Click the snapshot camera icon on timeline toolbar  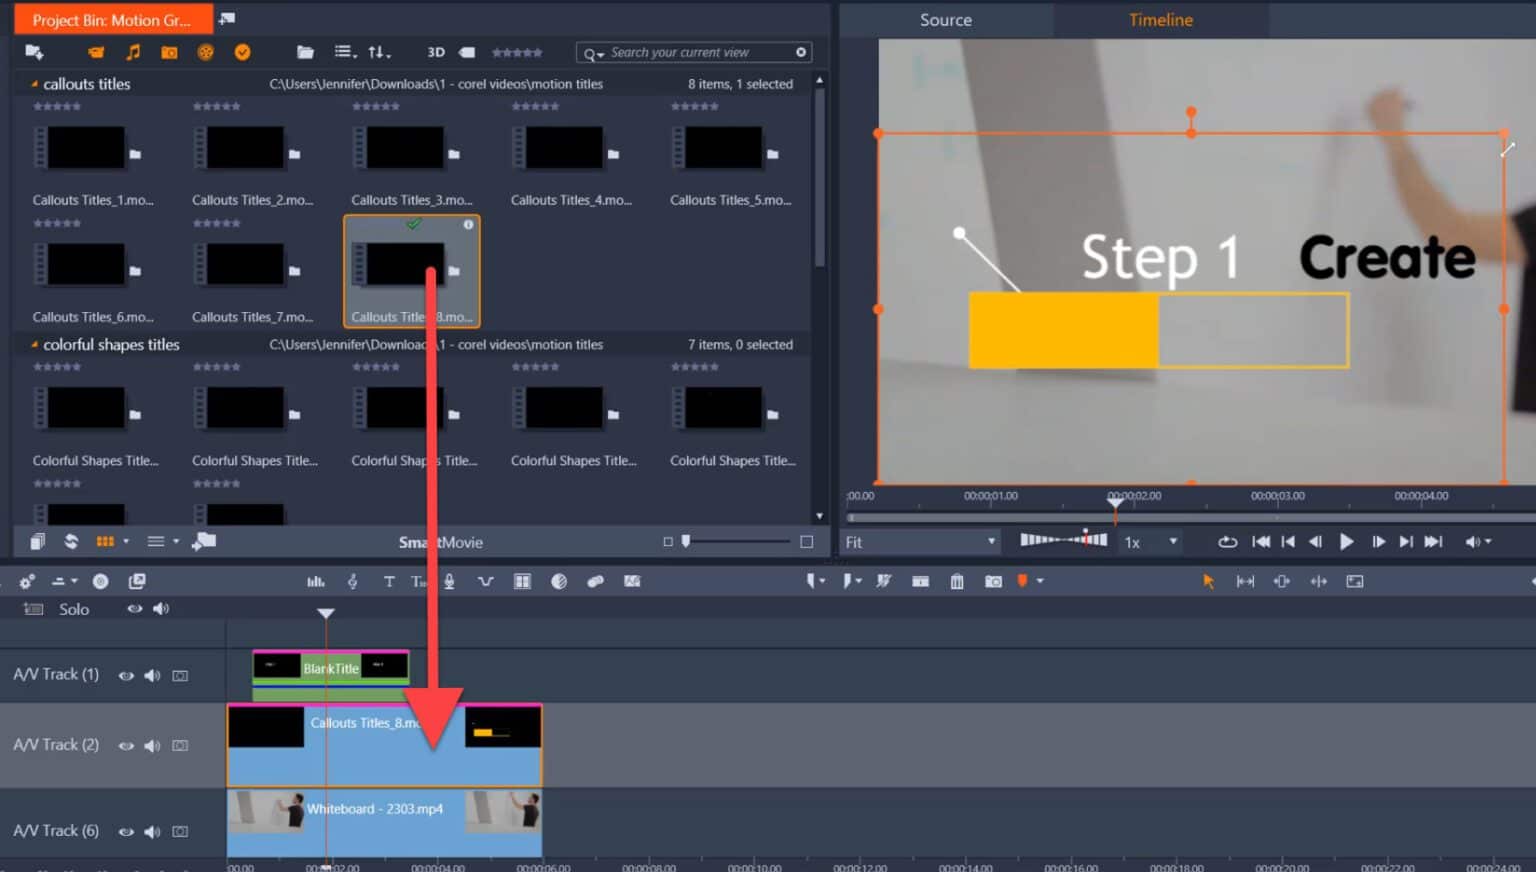993,581
